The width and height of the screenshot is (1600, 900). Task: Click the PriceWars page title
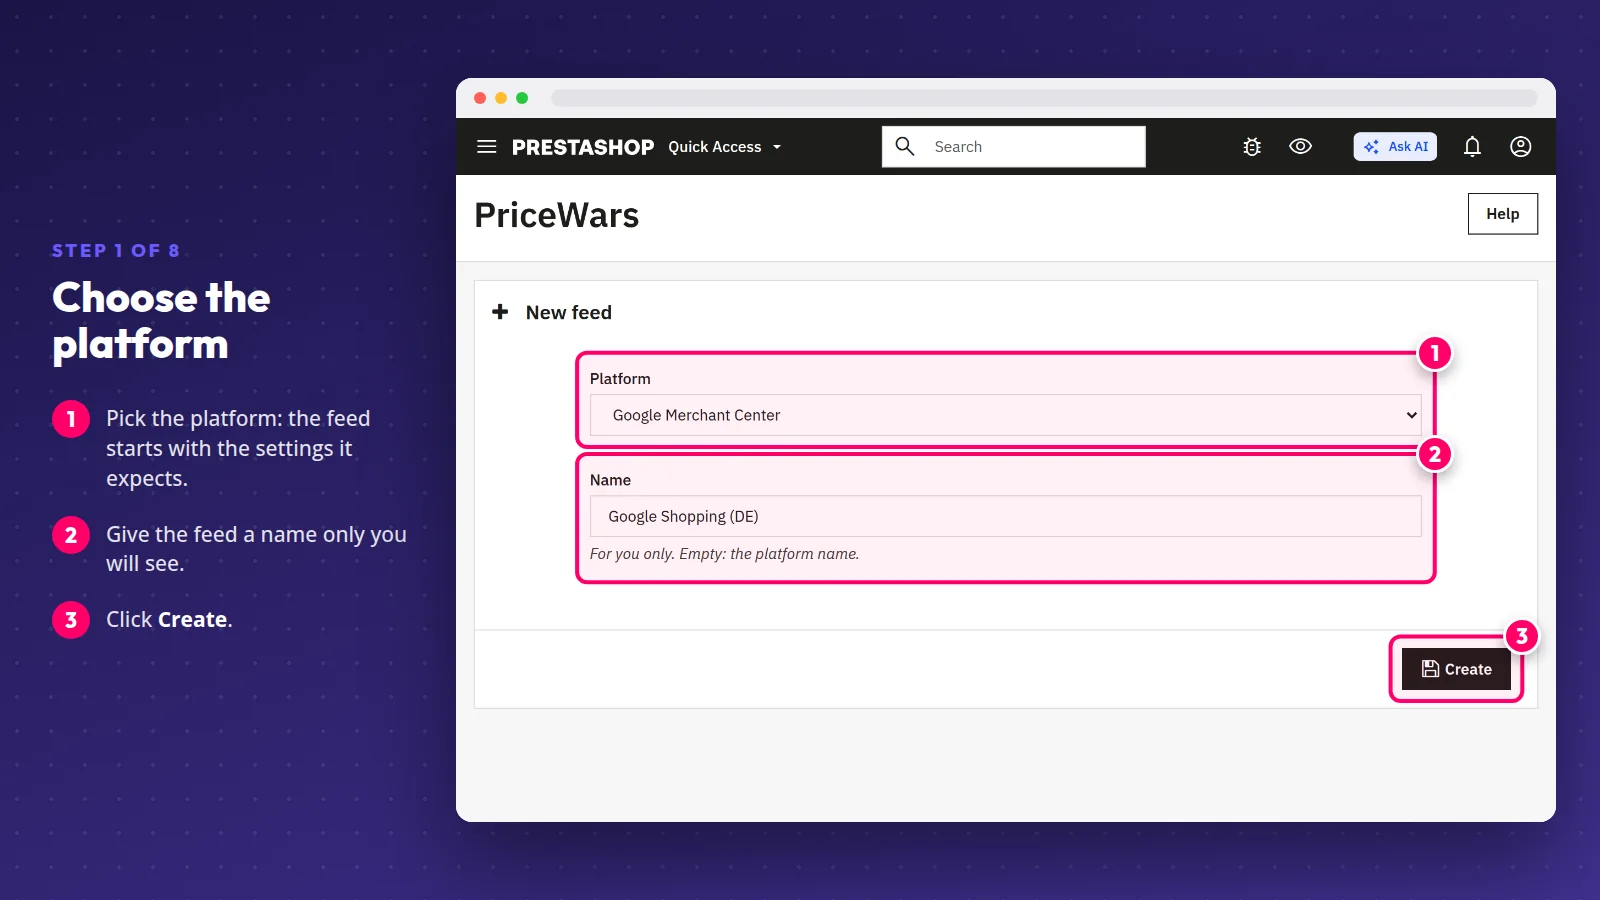point(556,215)
